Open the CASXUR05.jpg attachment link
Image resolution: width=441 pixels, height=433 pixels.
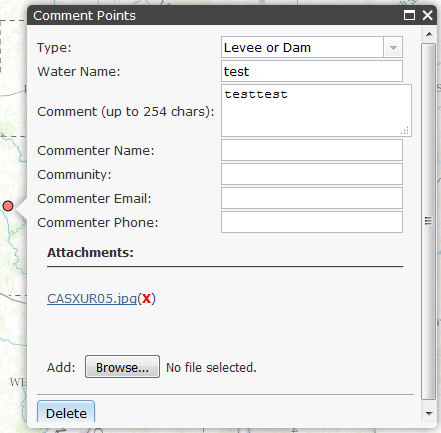click(92, 299)
